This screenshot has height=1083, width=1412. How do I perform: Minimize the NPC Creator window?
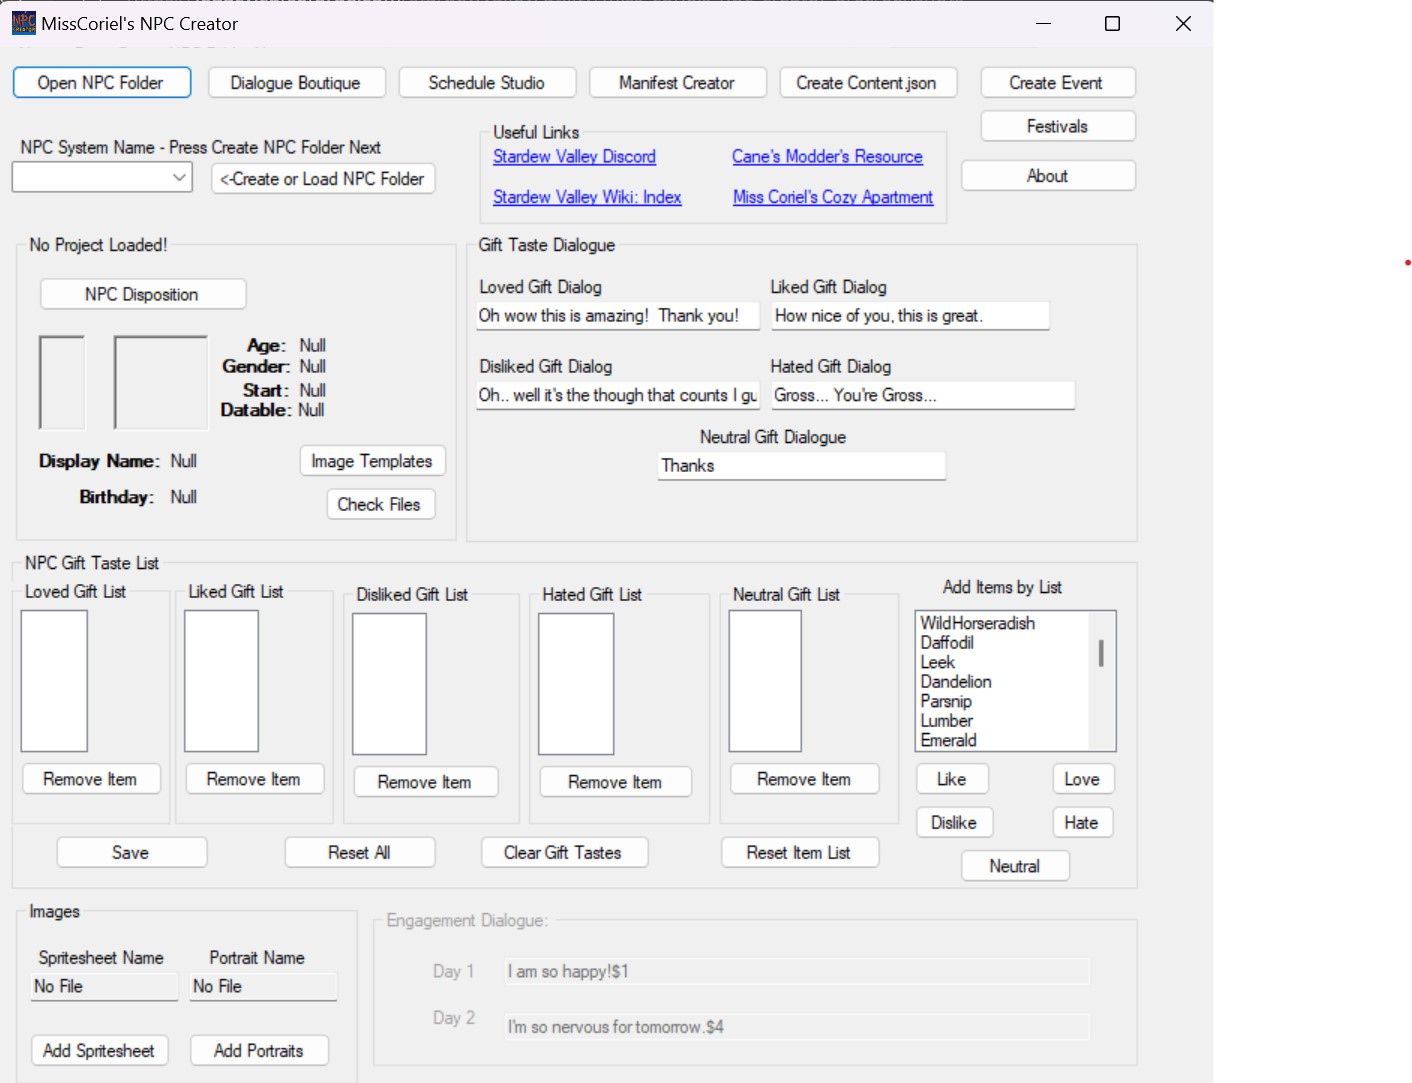(x=1043, y=23)
